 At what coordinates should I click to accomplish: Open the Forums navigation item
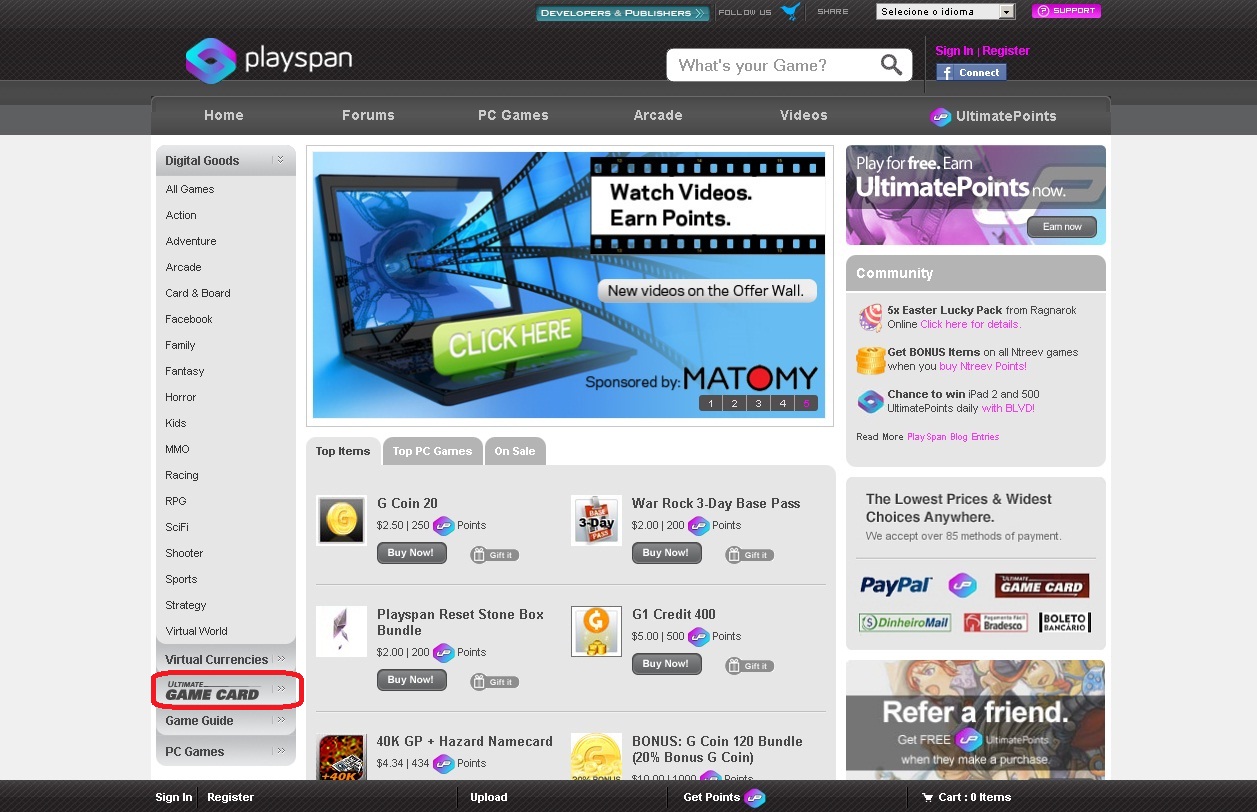[x=368, y=115]
